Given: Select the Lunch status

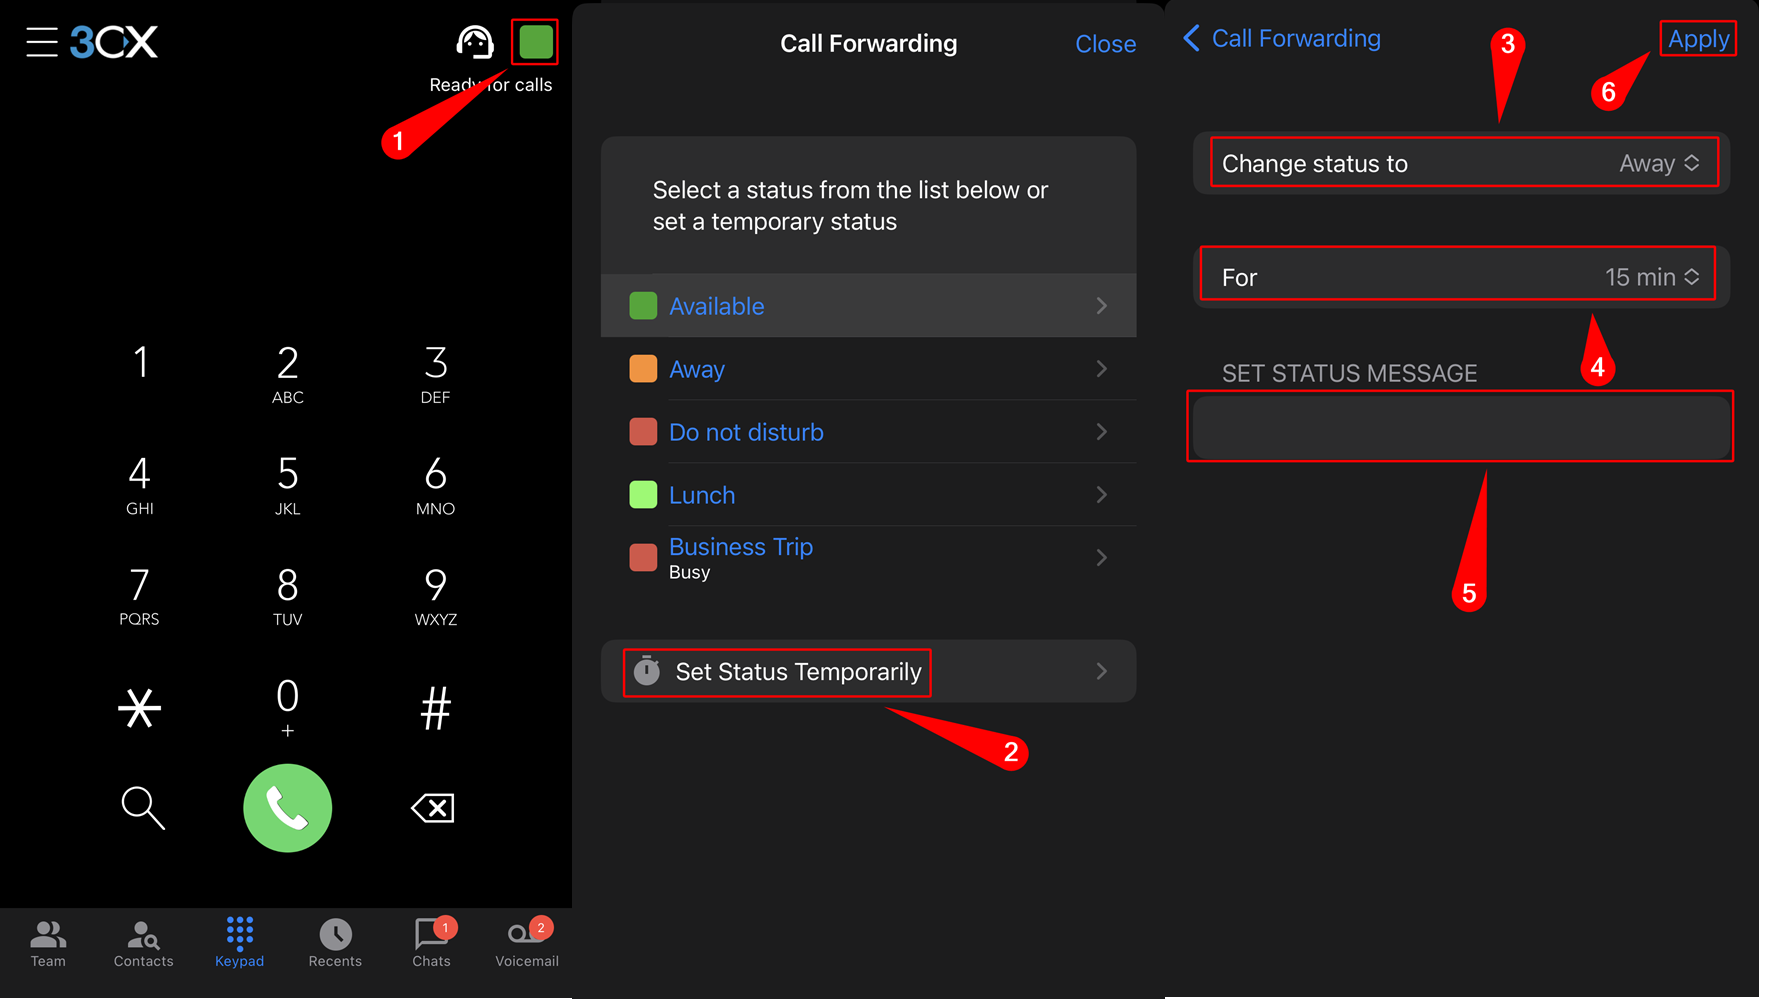Looking at the screenshot, I should 701,494.
